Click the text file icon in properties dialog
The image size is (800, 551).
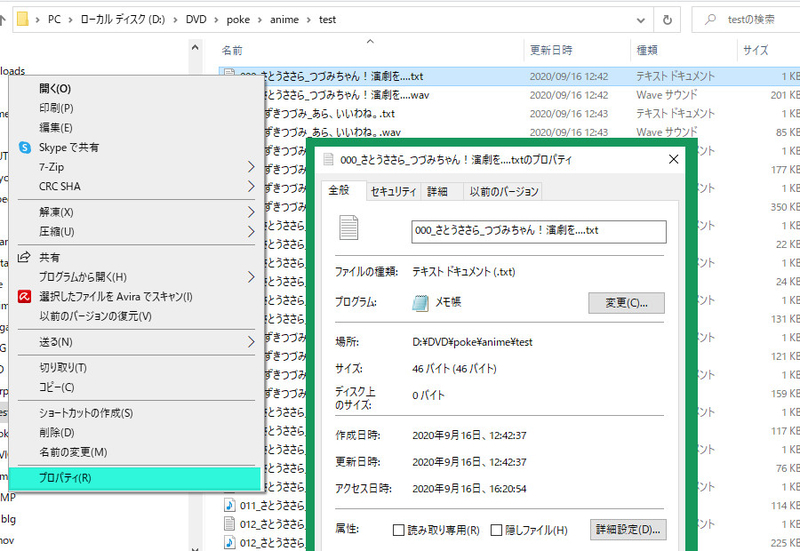tap(349, 228)
